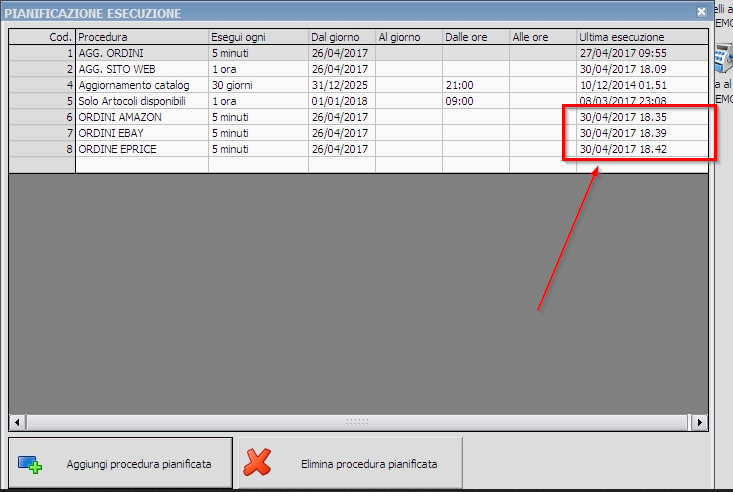The width and height of the screenshot is (733, 492).
Task: Click the Esegui ogni column header
Action: [258, 37]
